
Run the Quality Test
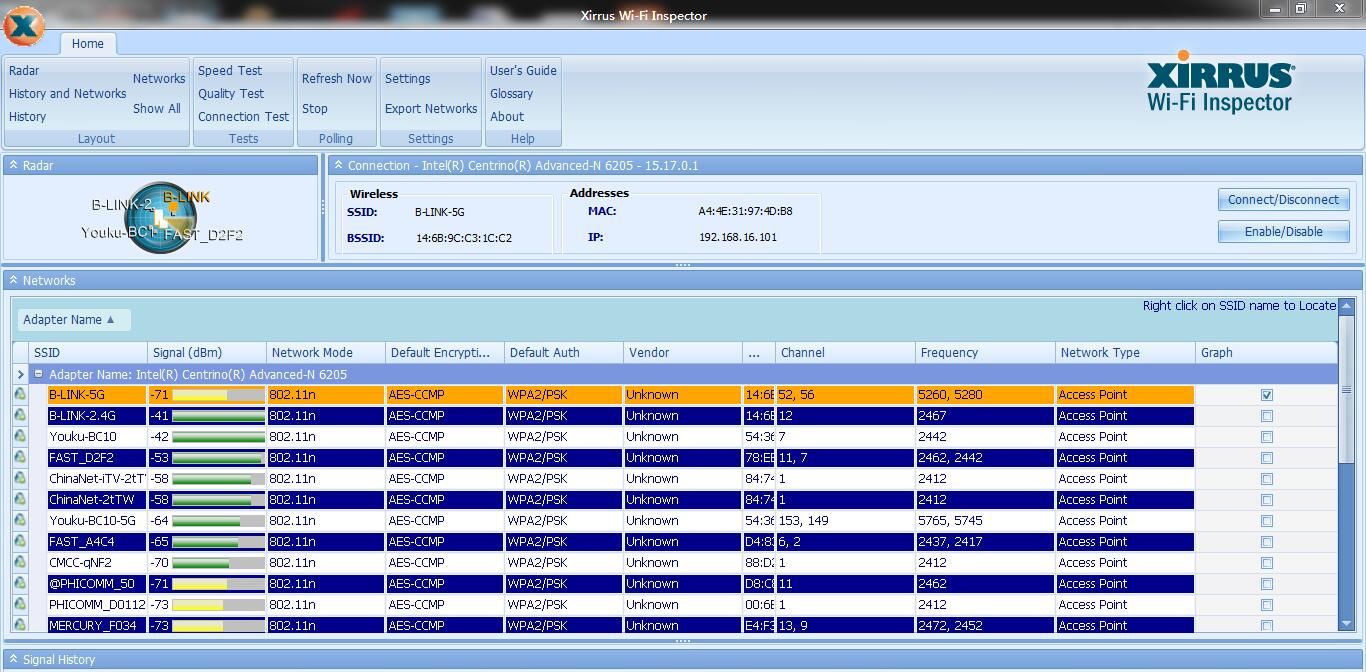(x=231, y=94)
